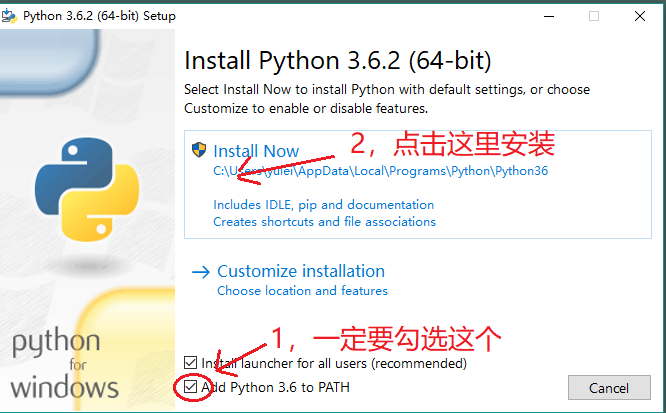Click the window title "Python 3.6.2 (64-bit) Setup"
Screen dimensions: 666x413
102,16
